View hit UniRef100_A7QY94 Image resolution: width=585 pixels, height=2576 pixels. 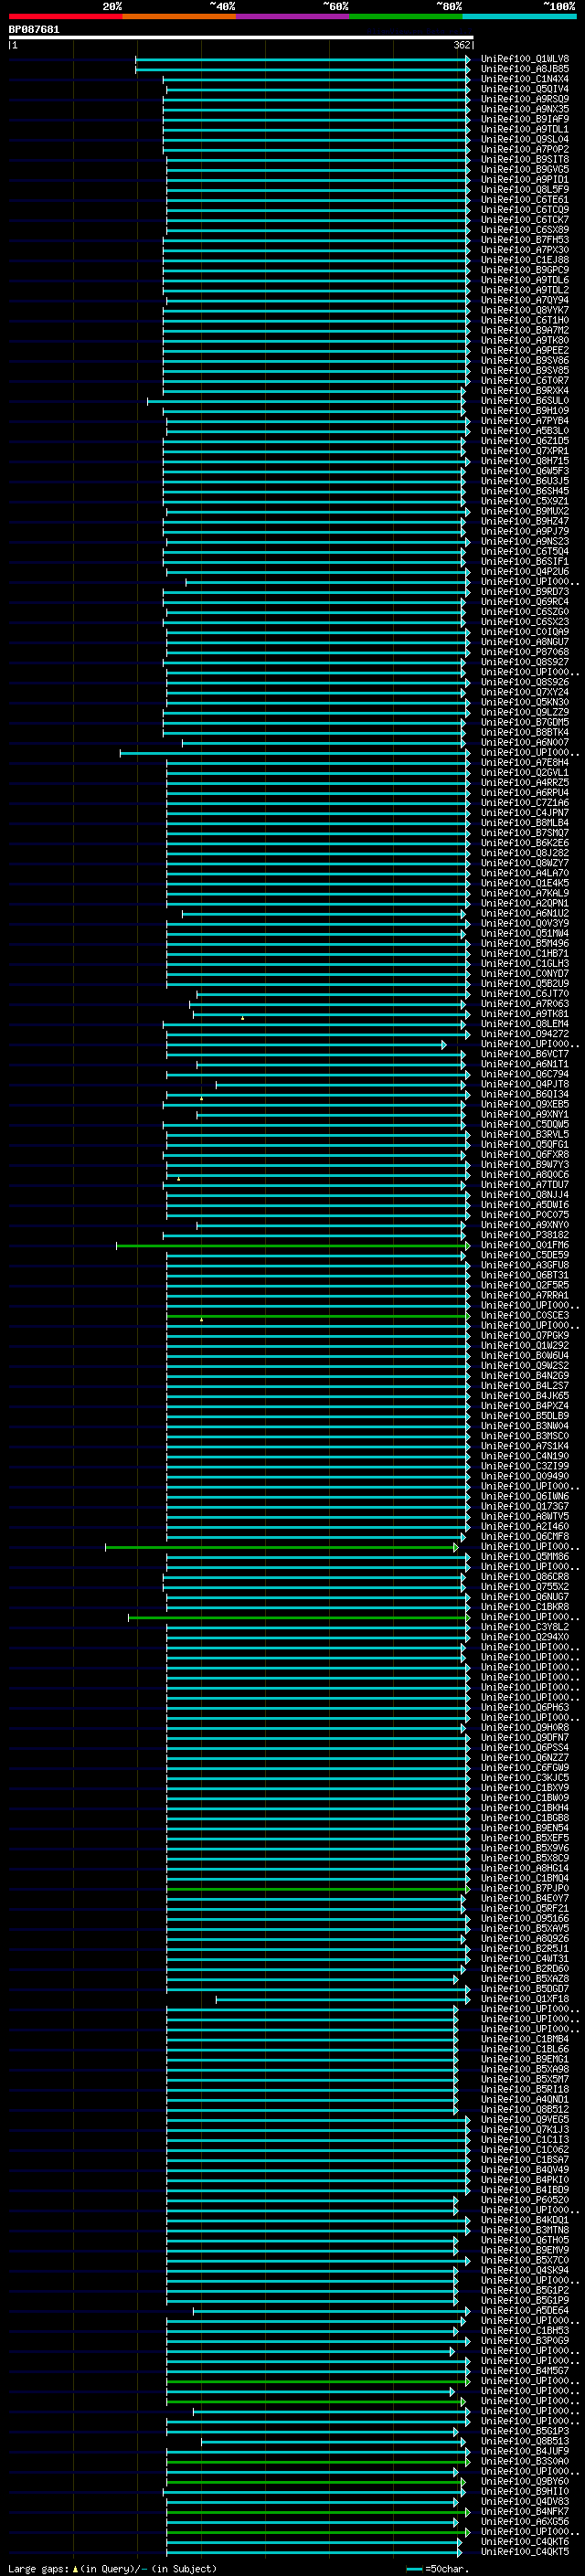(x=525, y=300)
